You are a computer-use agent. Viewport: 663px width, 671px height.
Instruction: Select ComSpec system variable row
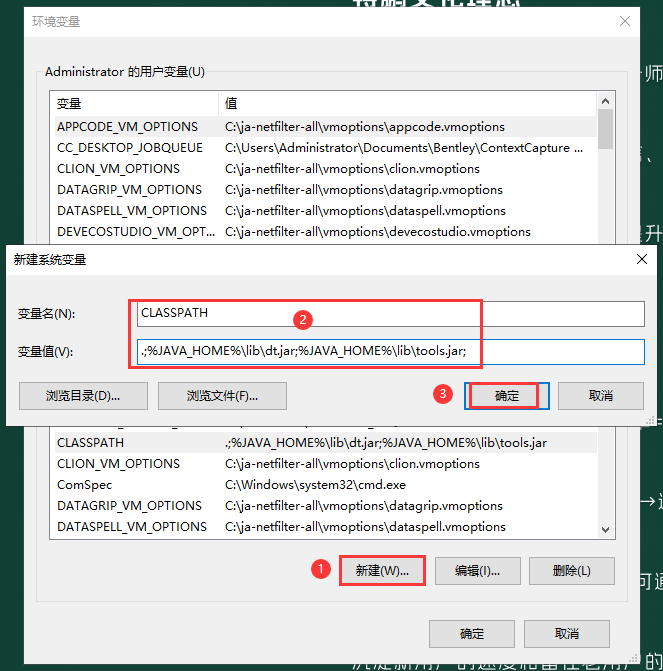pos(77,484)
